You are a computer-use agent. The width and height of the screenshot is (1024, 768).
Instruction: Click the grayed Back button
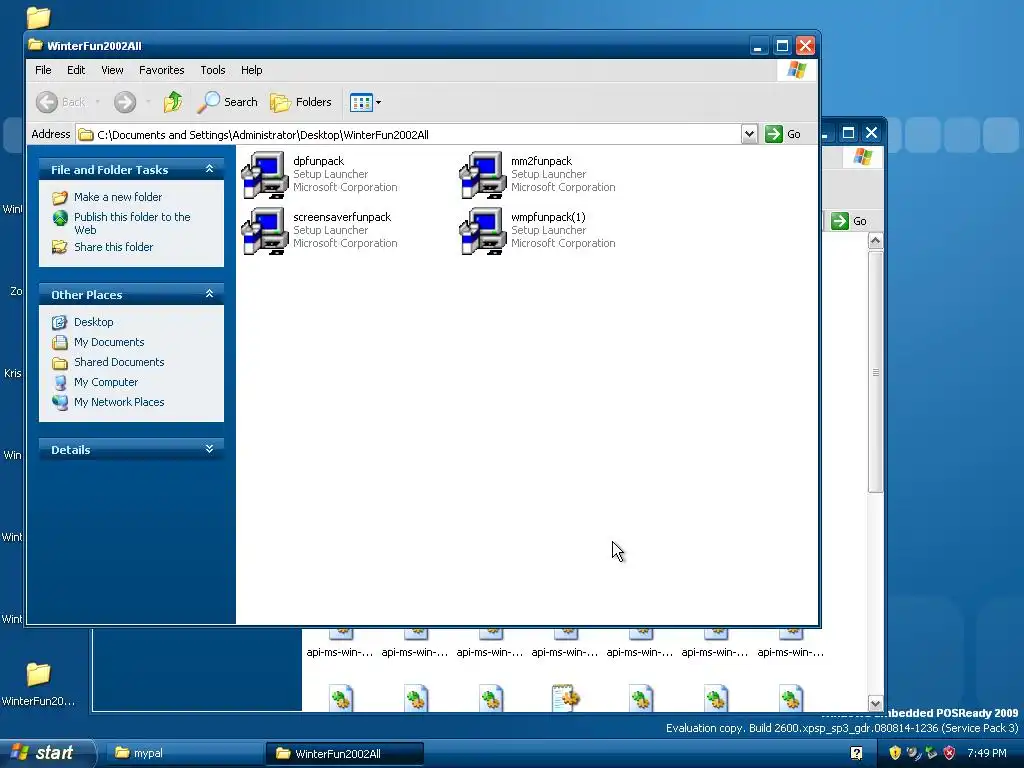[x=61, y=102]
